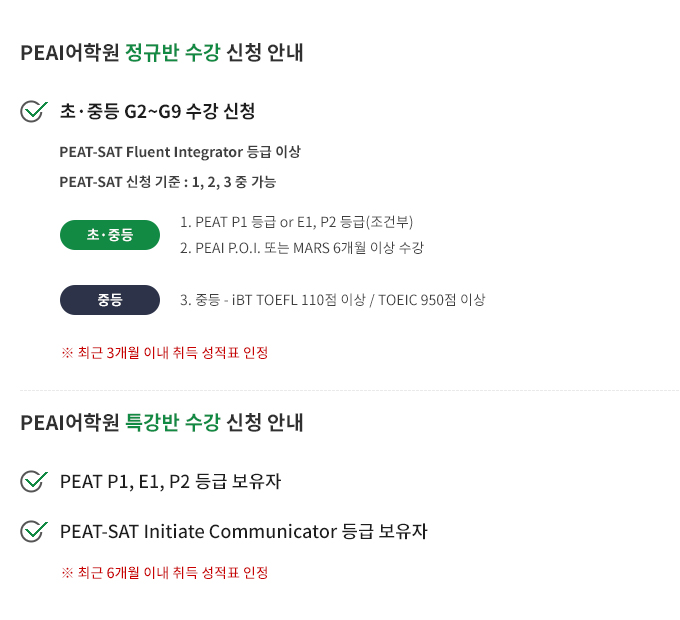This screenshot has height=620, width=680.
Task: Click the red 최근 3개월 이내 notice
Action: click(164, 352)
